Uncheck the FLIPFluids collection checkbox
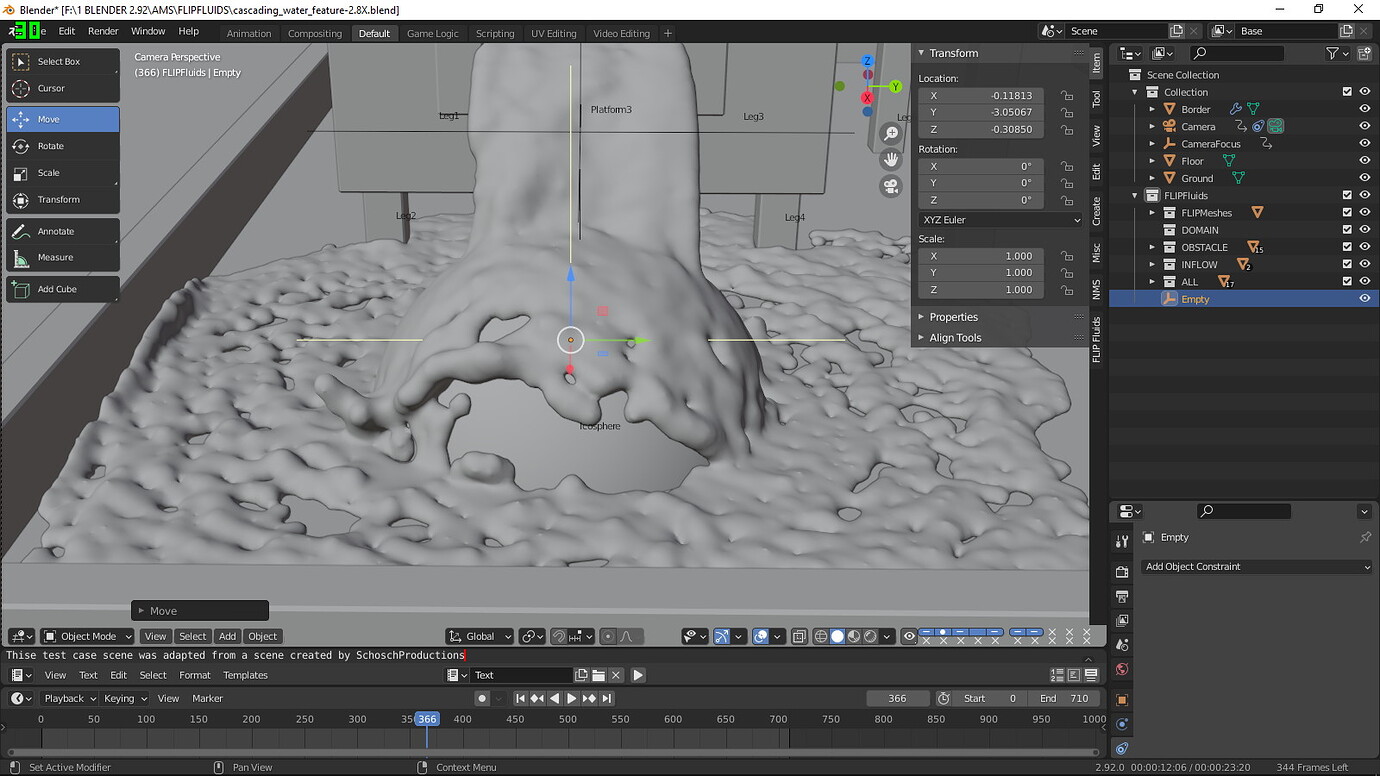This screenshot has height=776, width=1380. pos(1348,194)
